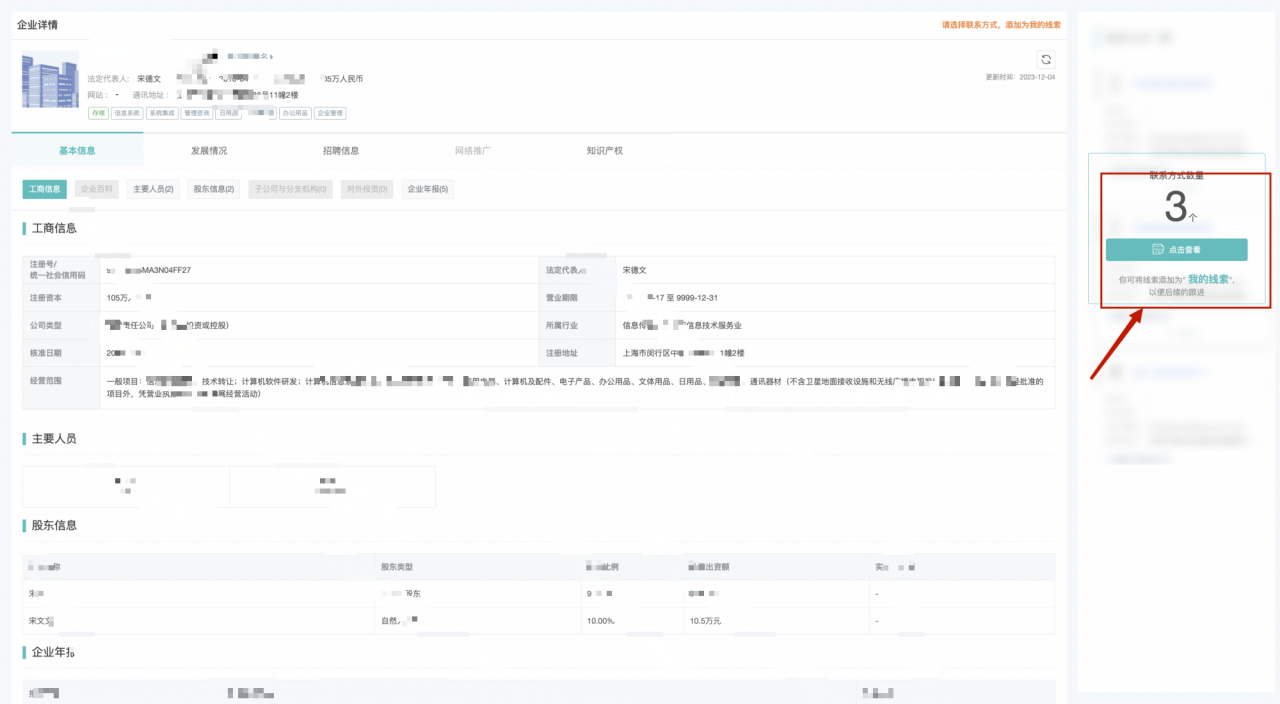Click the 信息技术服务业 industry cell

coord(835,325)
